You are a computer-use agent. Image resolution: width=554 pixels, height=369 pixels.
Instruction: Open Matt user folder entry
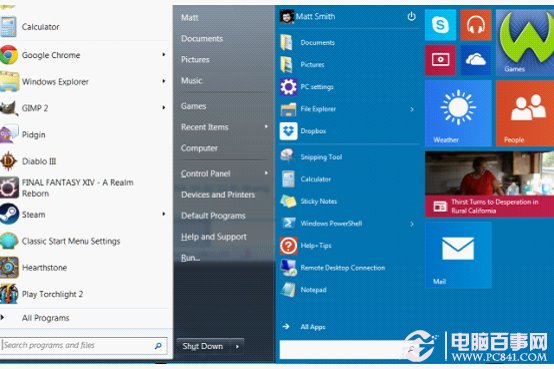[190, 17]
